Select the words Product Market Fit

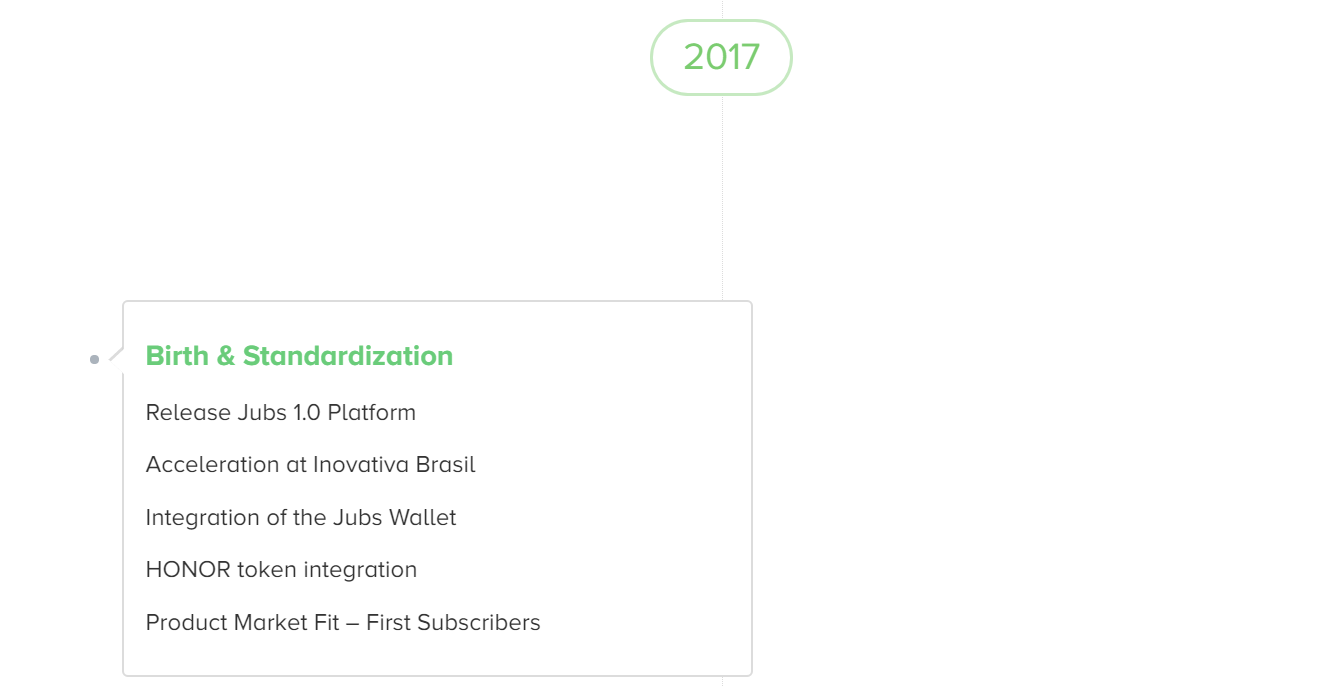point(242,622)
